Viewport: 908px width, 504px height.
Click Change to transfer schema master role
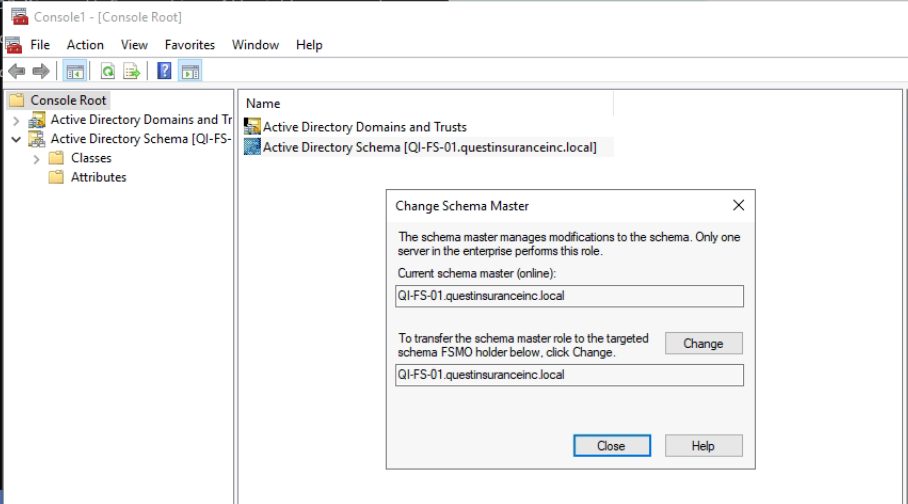click(704, 344)
